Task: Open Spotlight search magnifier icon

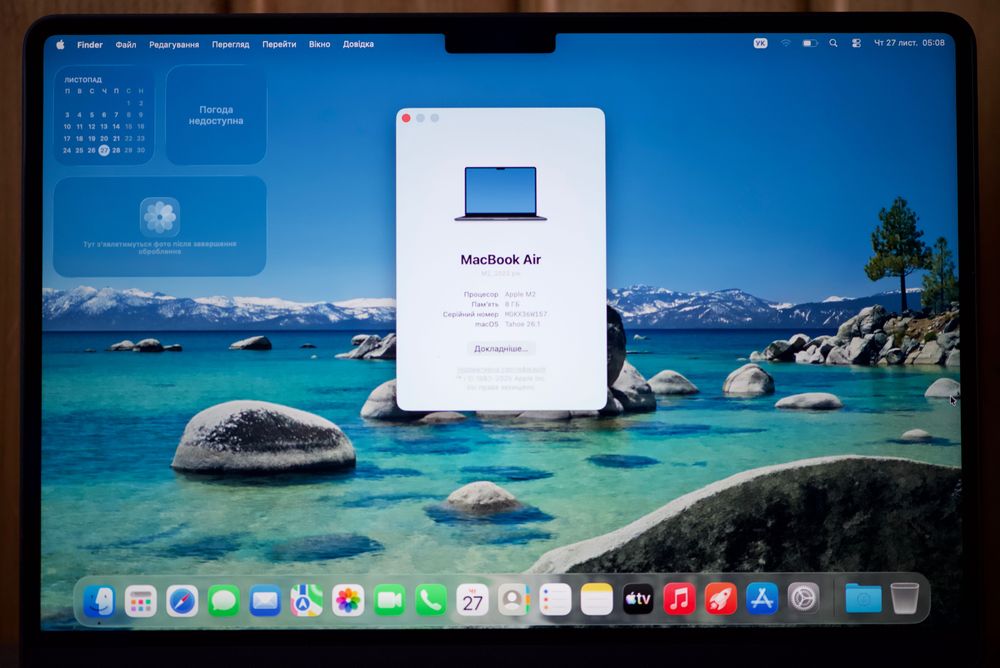Action: [x=833, y=43]
